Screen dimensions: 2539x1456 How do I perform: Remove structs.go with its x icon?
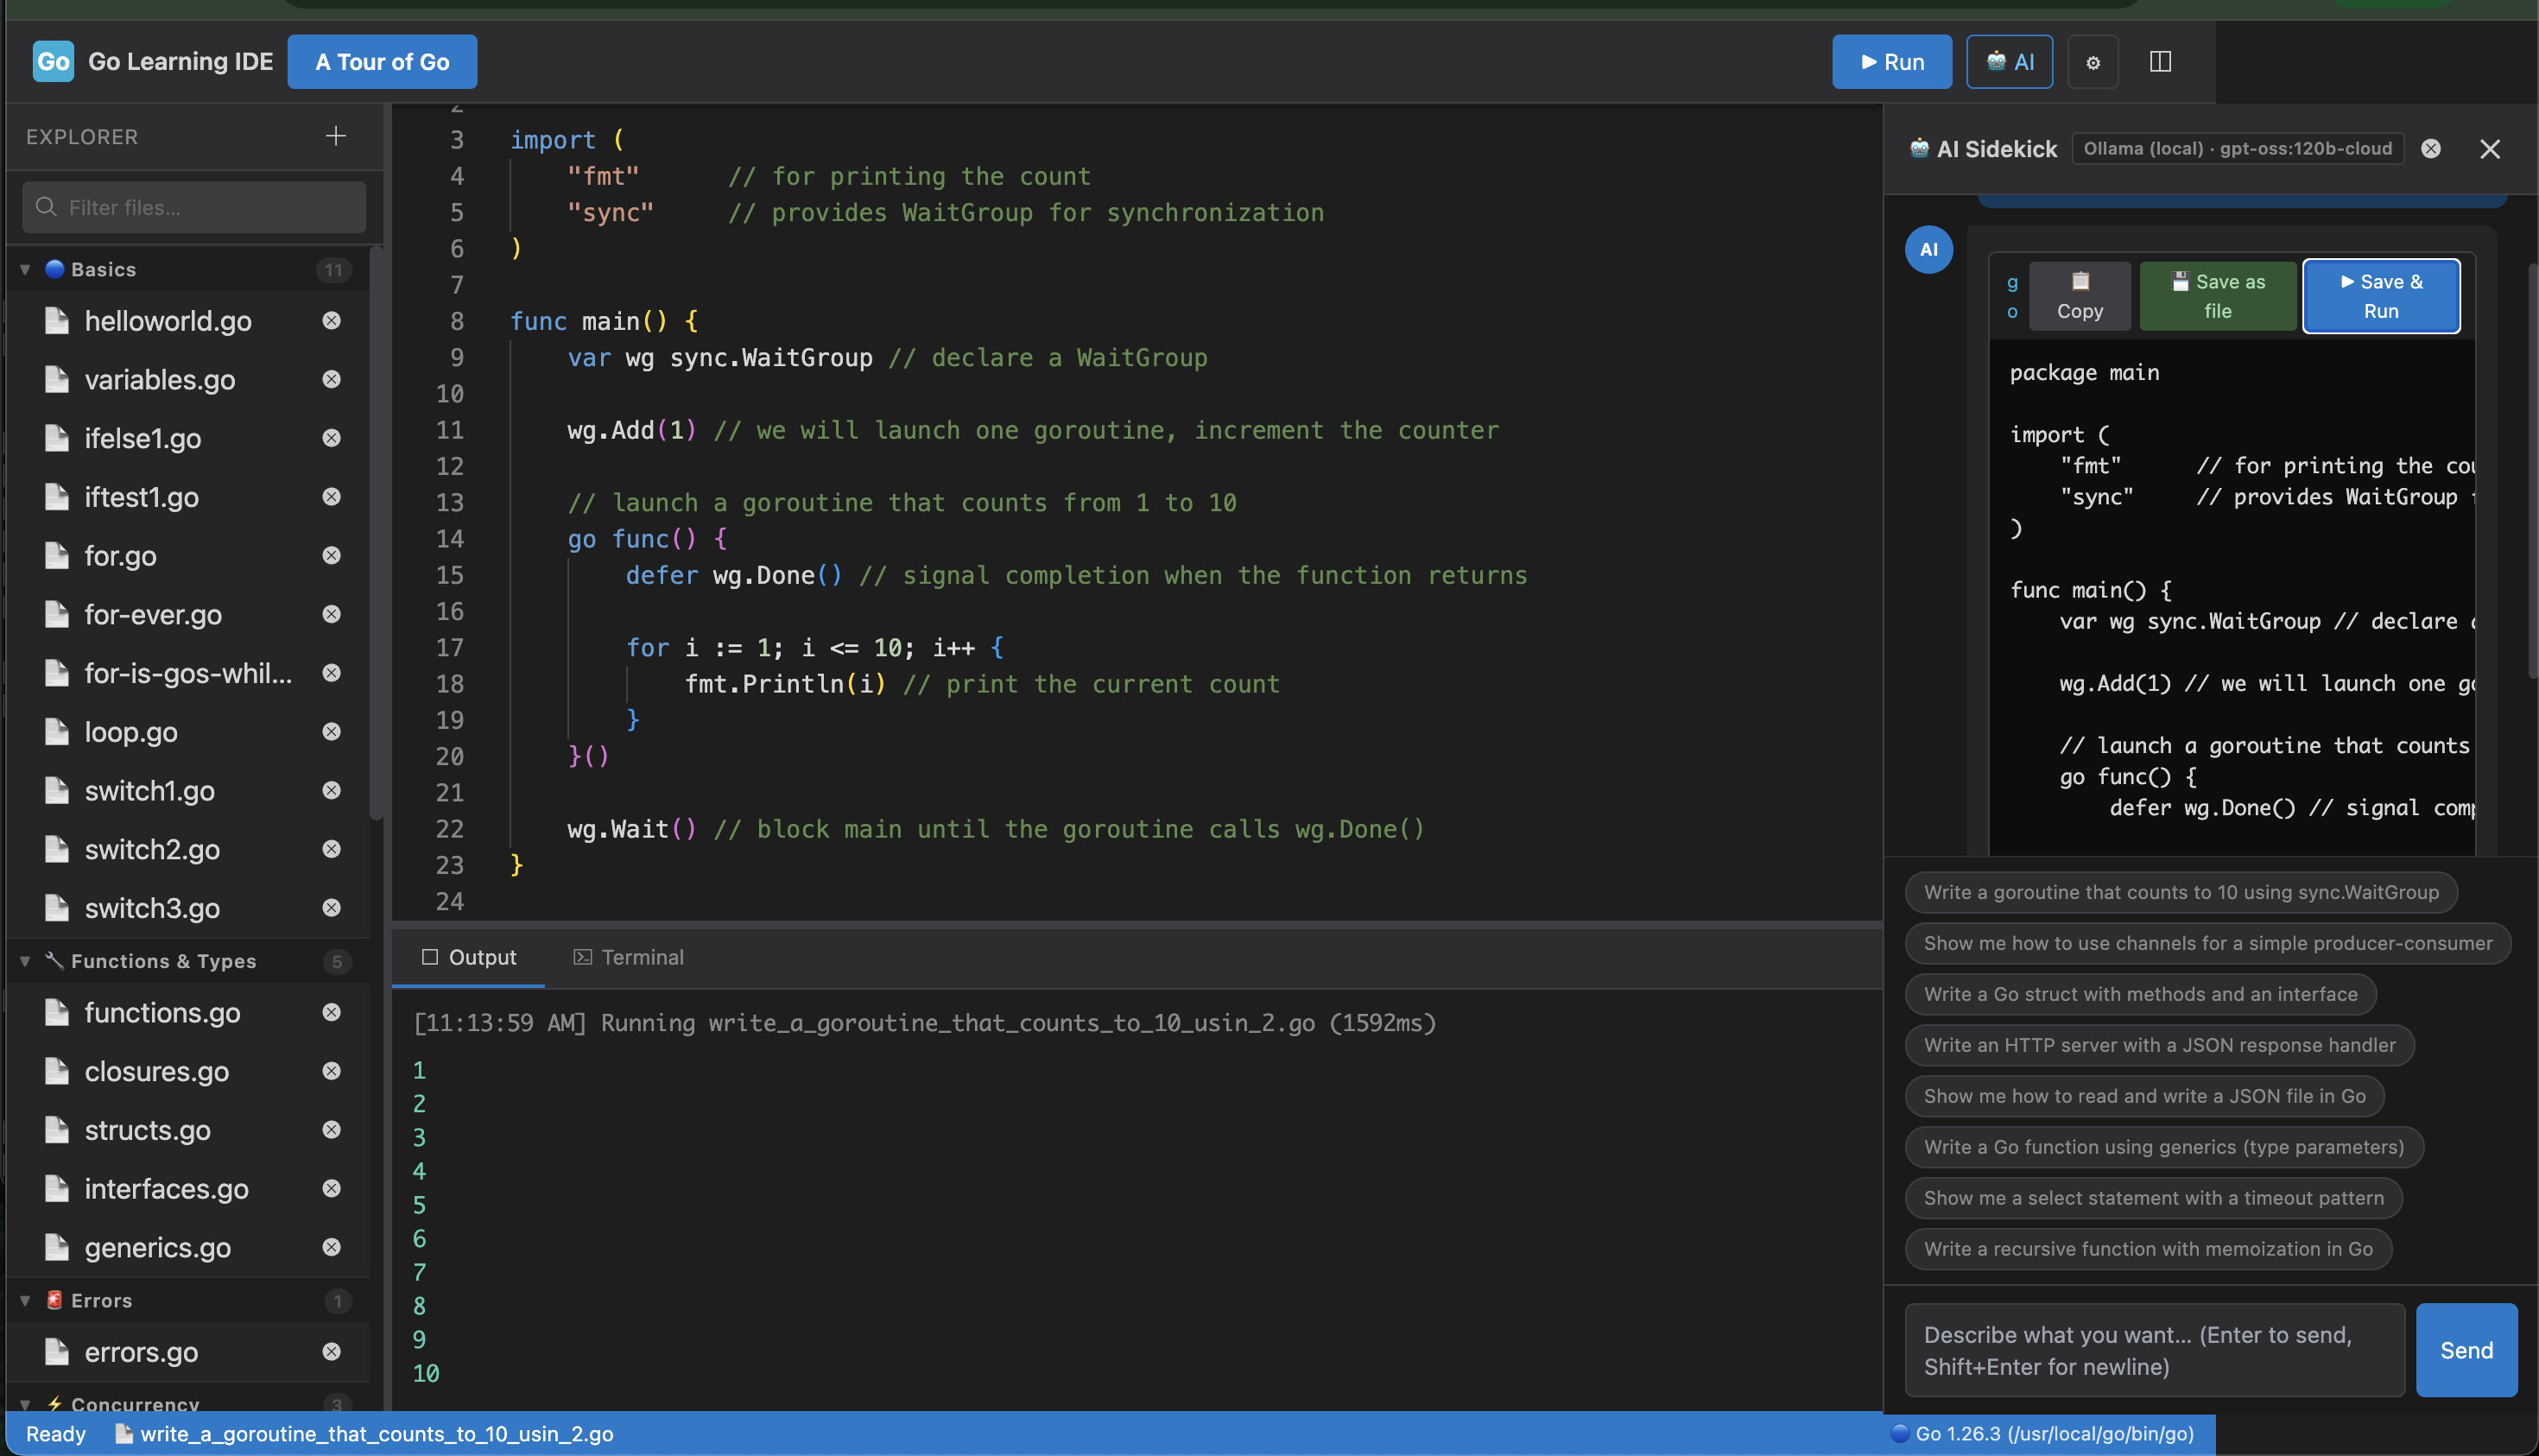[x=332, y=1130]
